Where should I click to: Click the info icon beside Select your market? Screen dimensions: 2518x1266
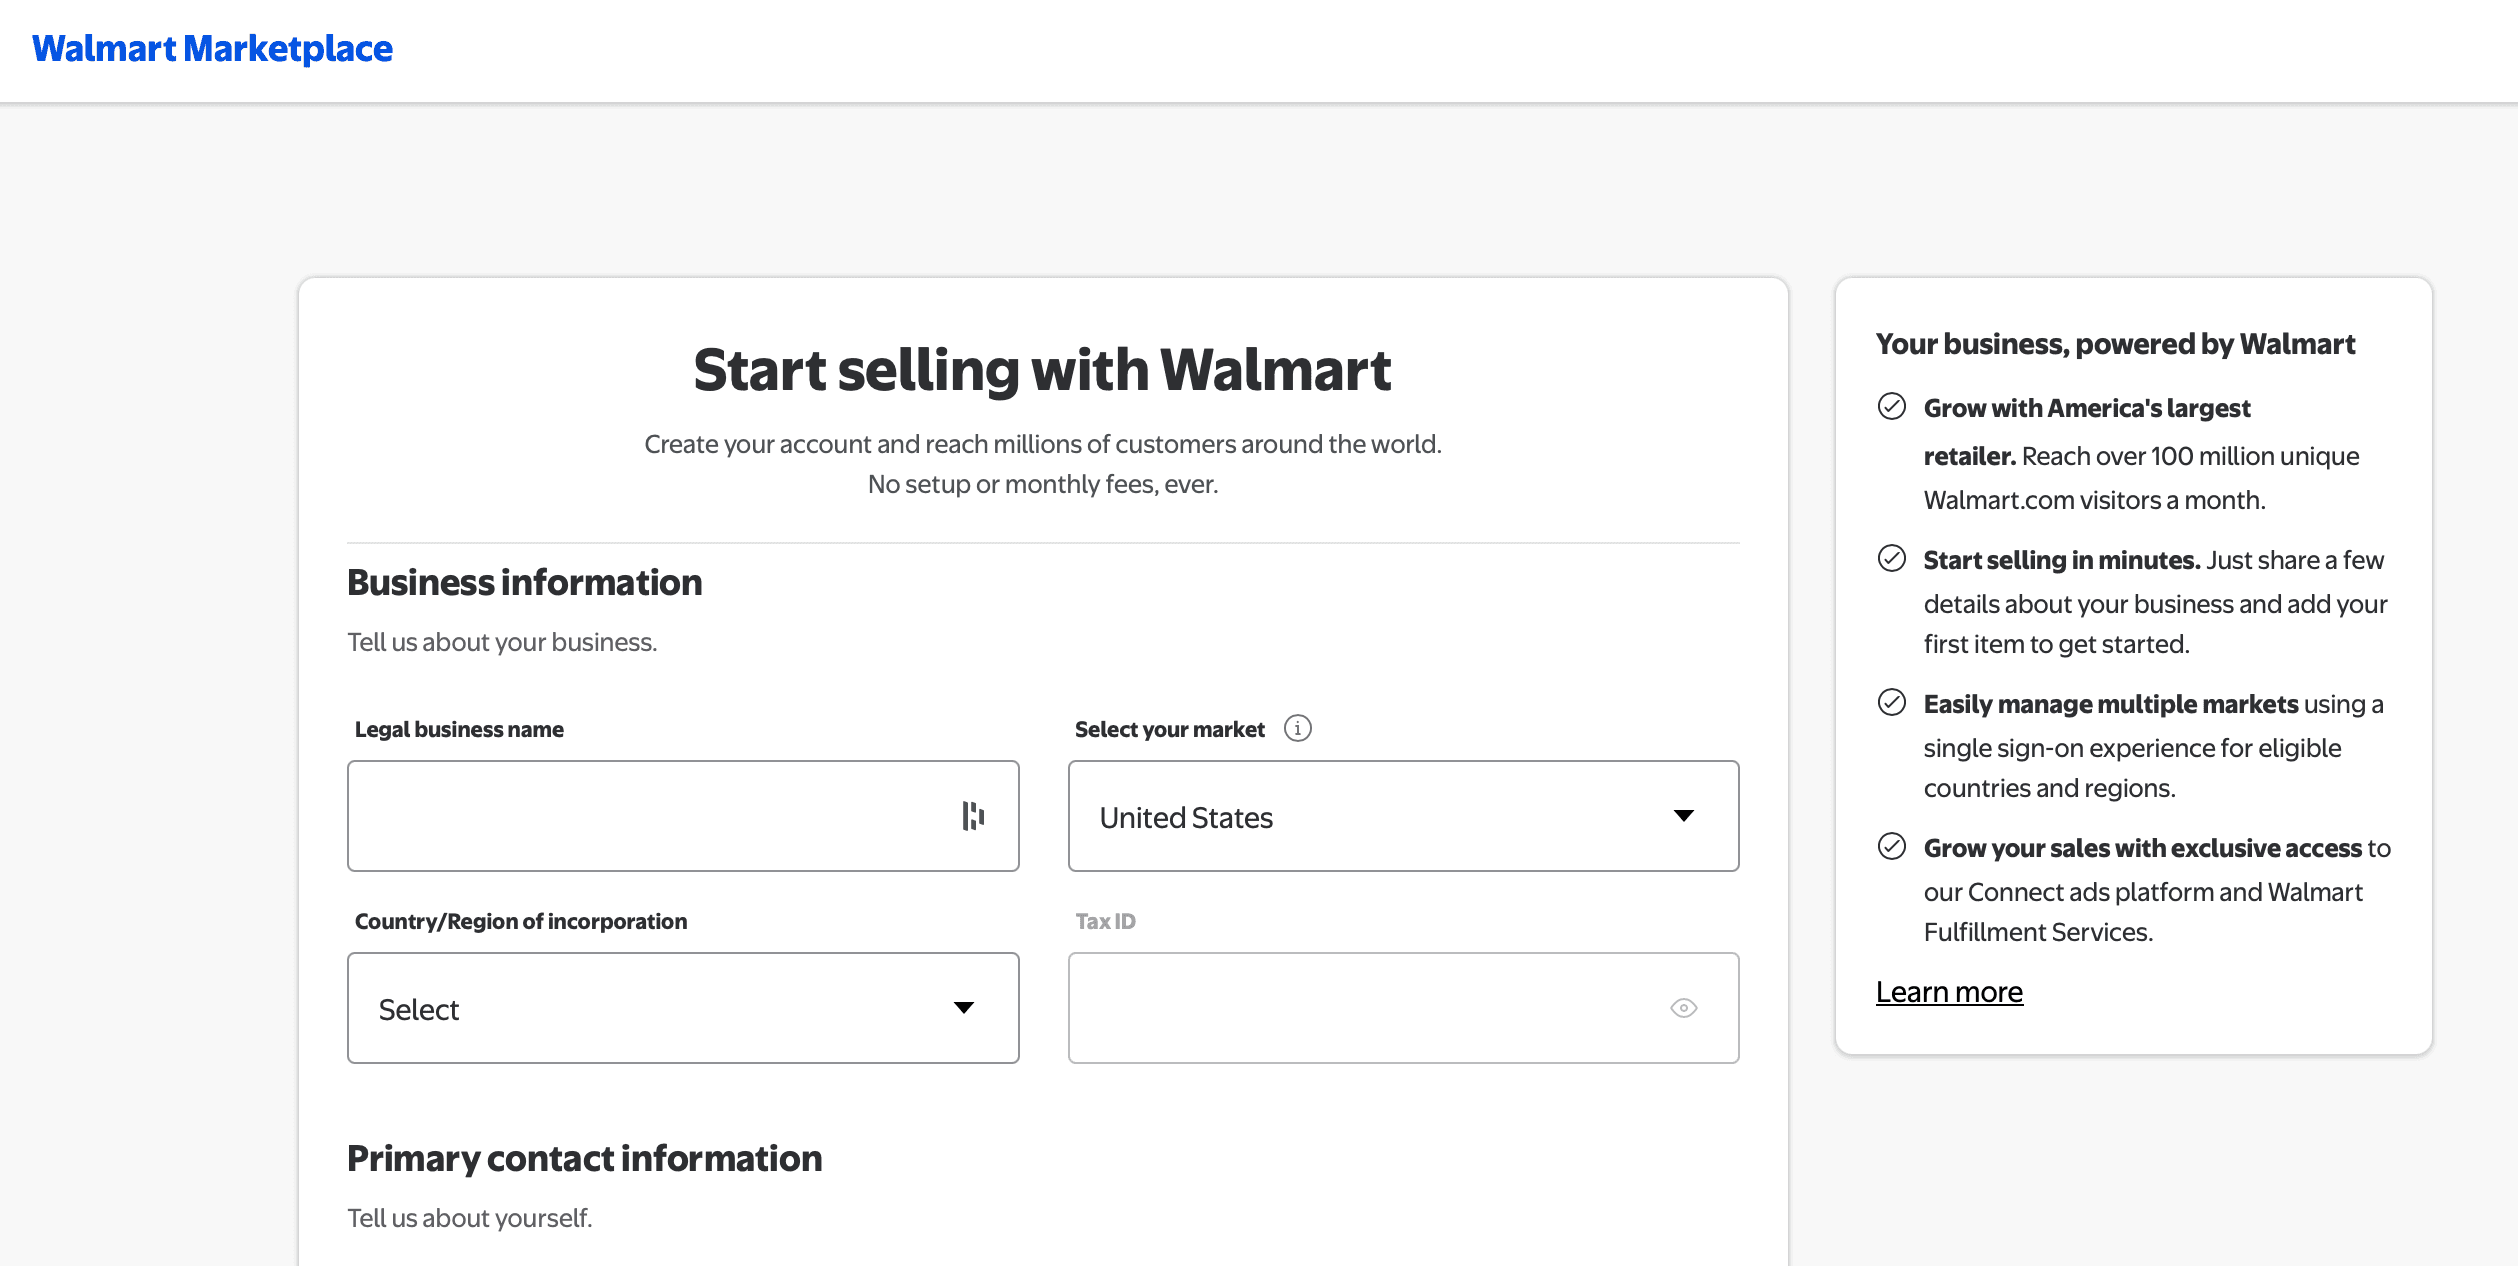click(x=1297, y=728)
